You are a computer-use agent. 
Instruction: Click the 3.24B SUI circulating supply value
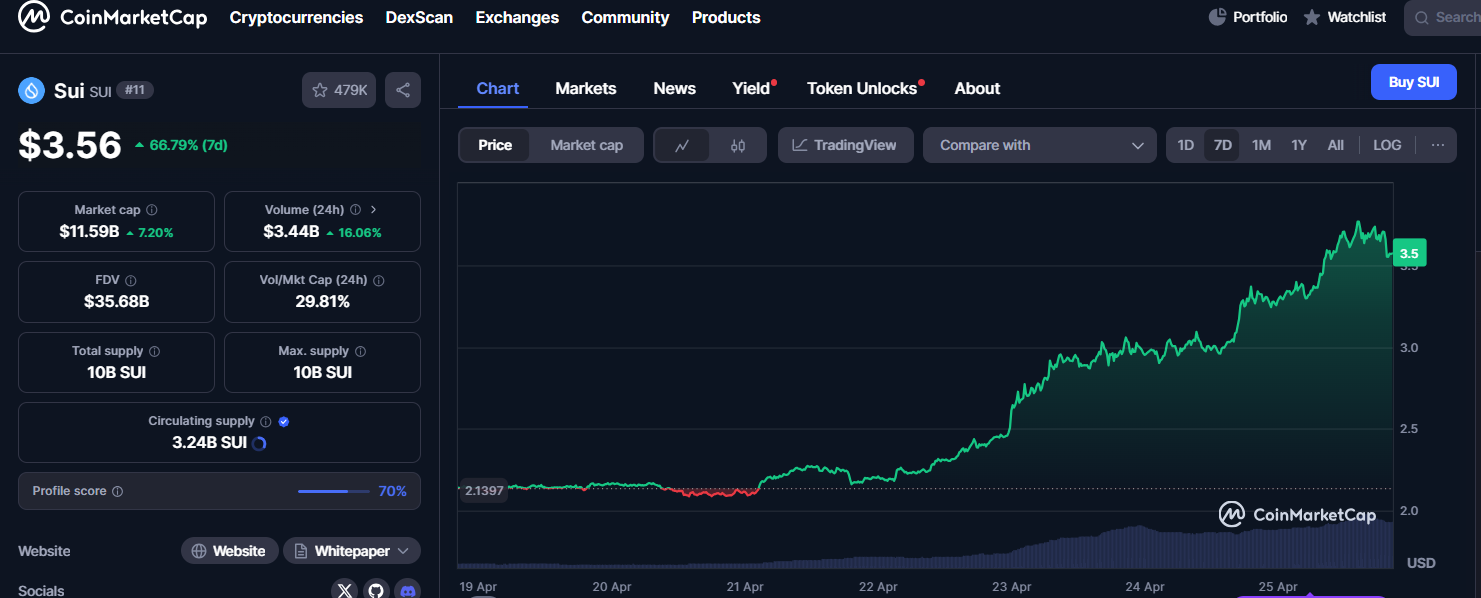tap(209, 442)
